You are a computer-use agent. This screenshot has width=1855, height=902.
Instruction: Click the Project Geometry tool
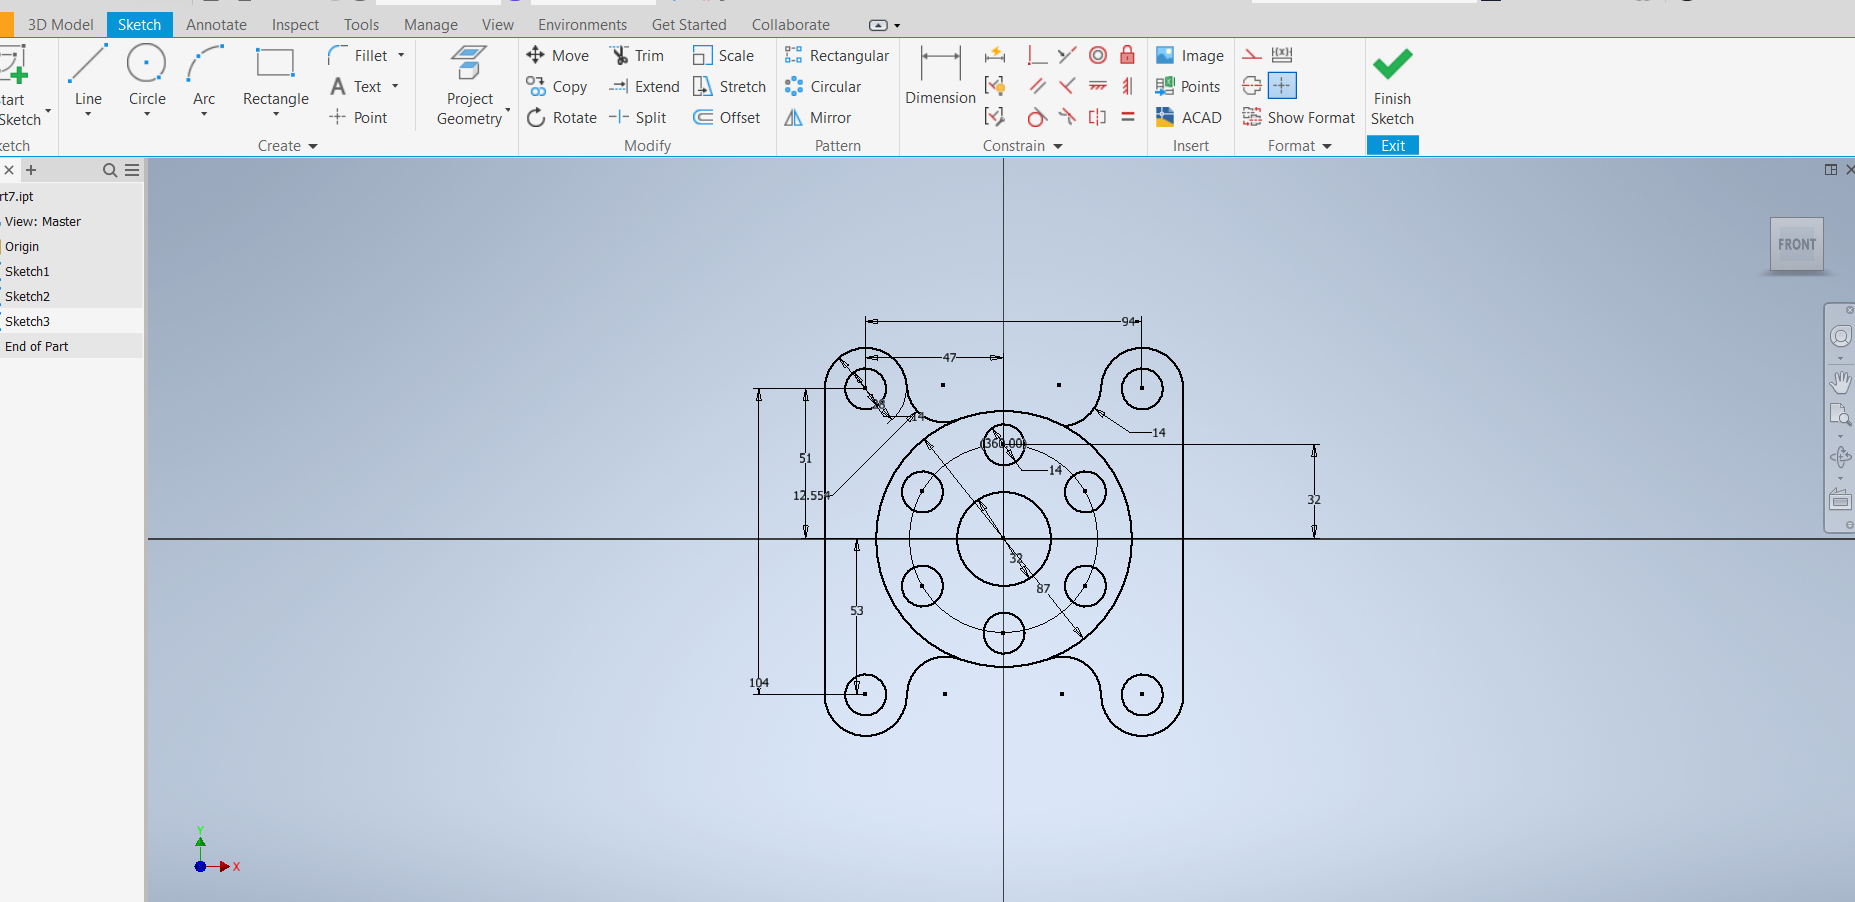pos(469,86)
